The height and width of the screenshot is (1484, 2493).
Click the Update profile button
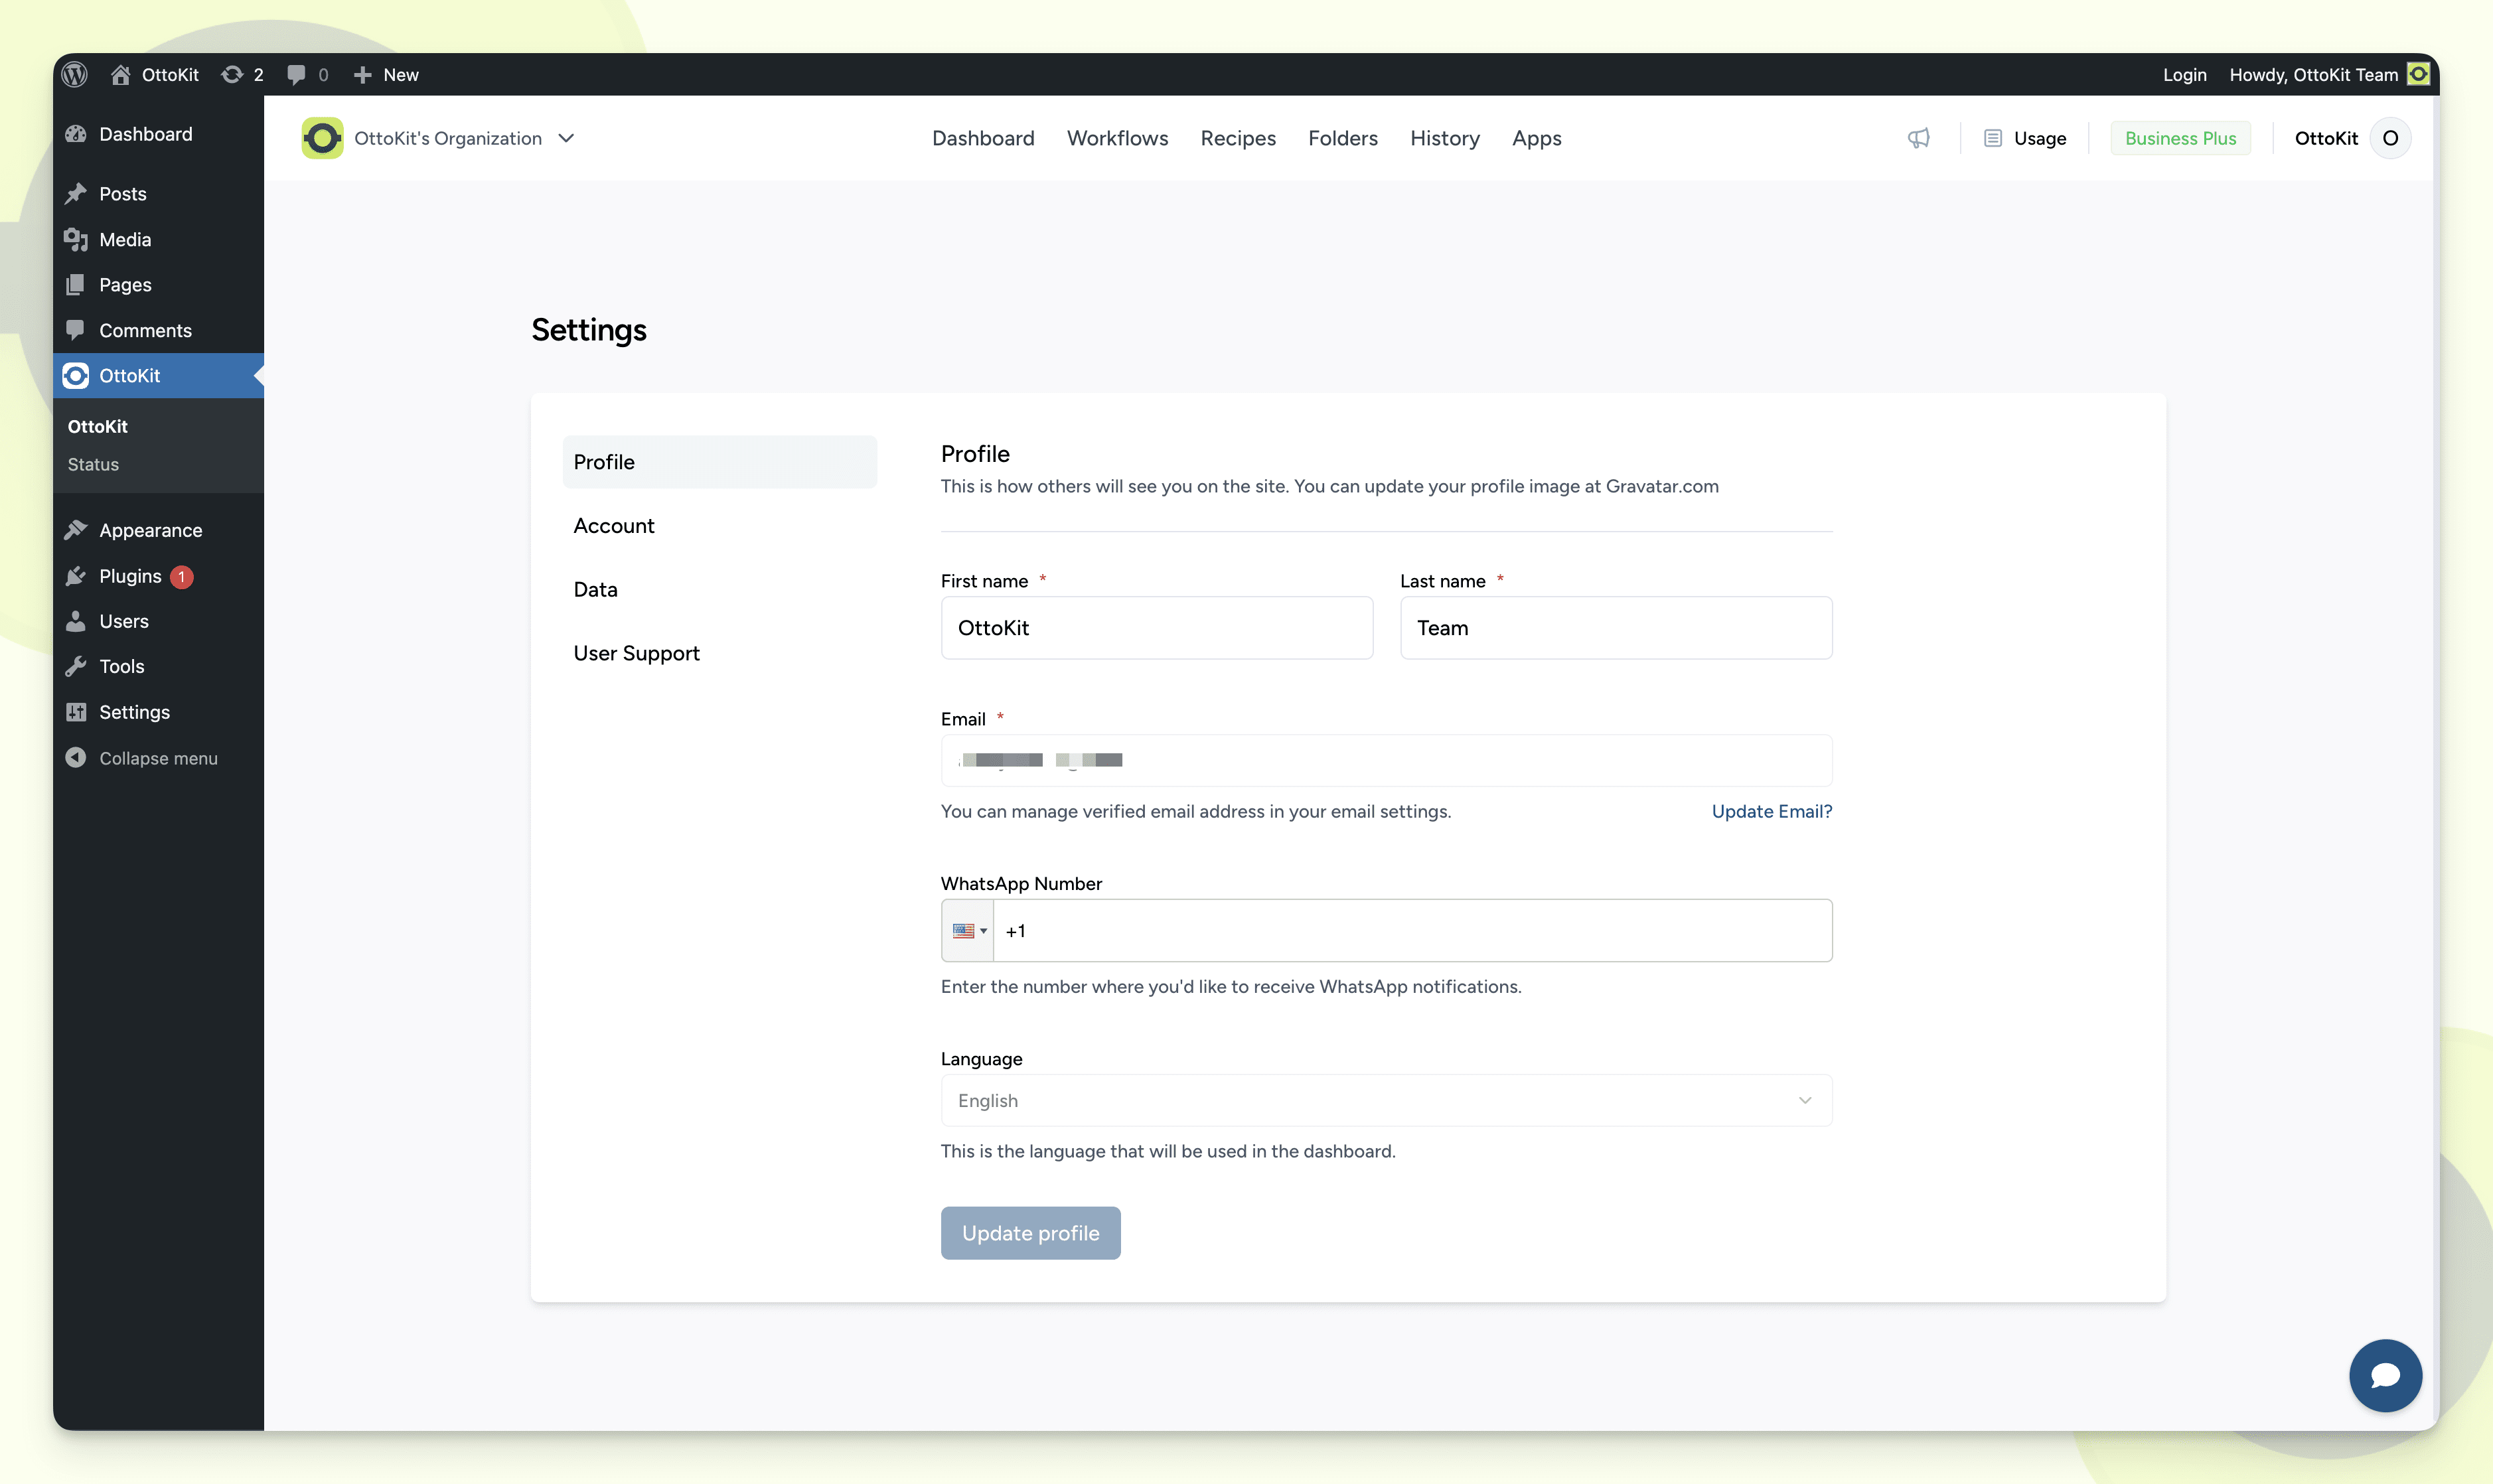coord(1030,1233)
